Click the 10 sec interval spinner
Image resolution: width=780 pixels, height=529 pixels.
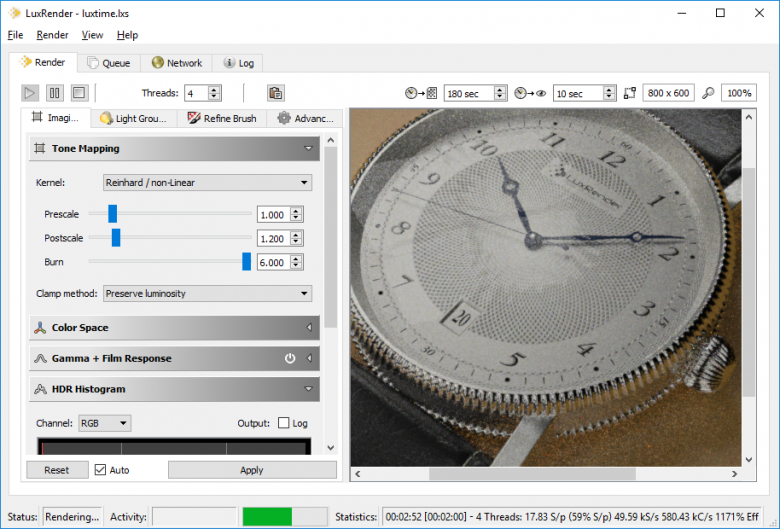click(x=609, y=93)
